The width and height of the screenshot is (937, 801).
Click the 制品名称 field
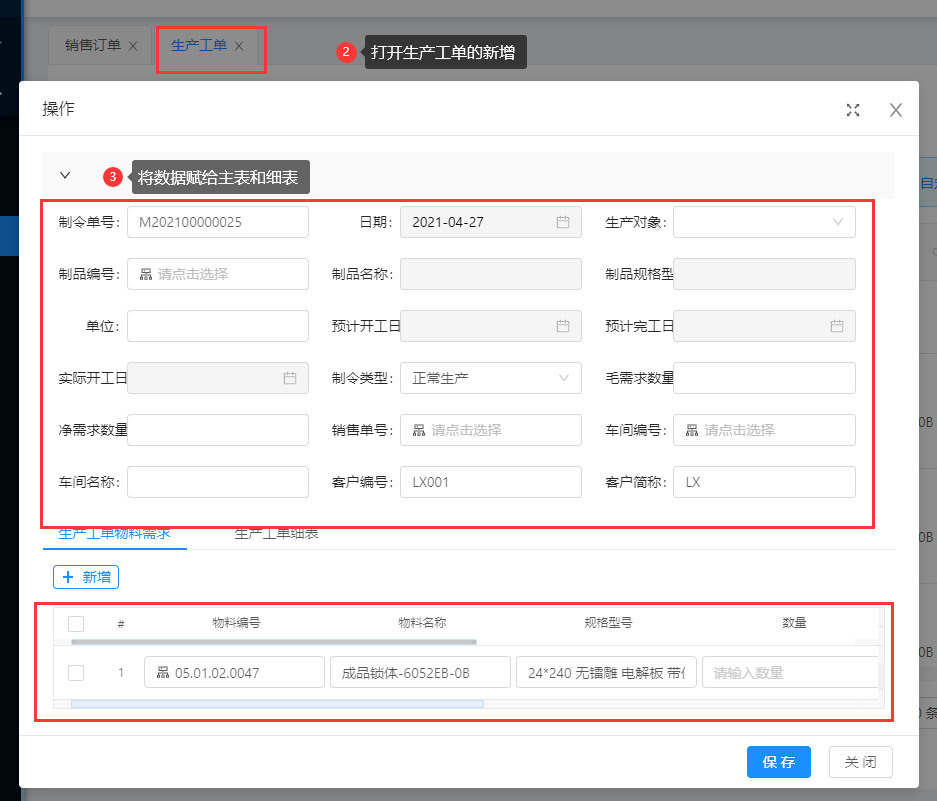[491, 274]
